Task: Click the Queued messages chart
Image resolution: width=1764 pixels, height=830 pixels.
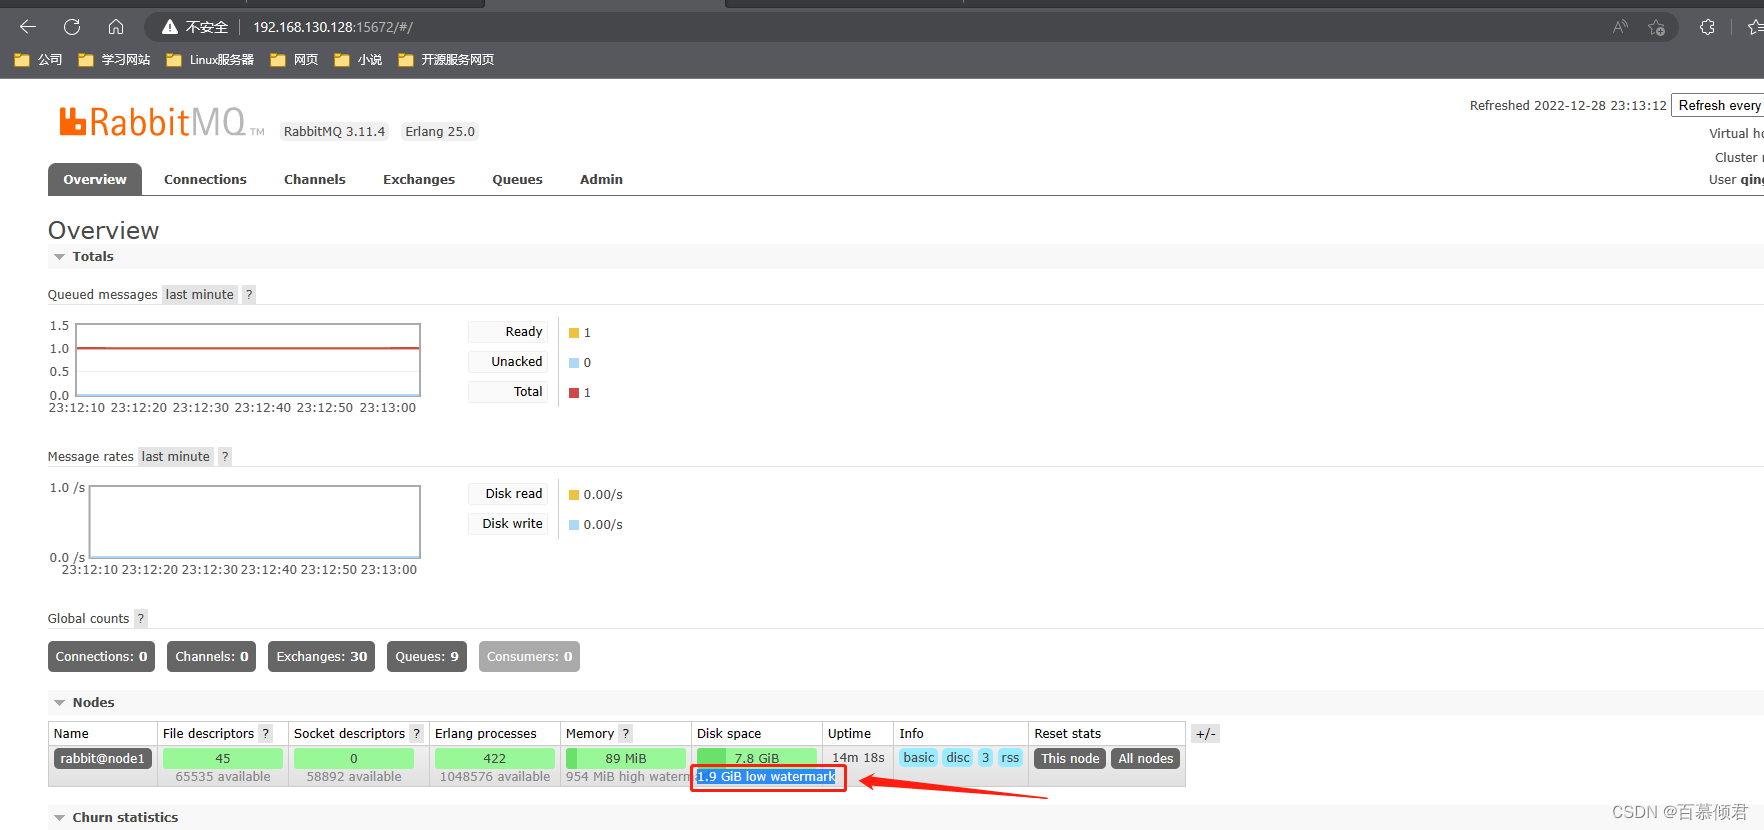Action: coord(248,360)
